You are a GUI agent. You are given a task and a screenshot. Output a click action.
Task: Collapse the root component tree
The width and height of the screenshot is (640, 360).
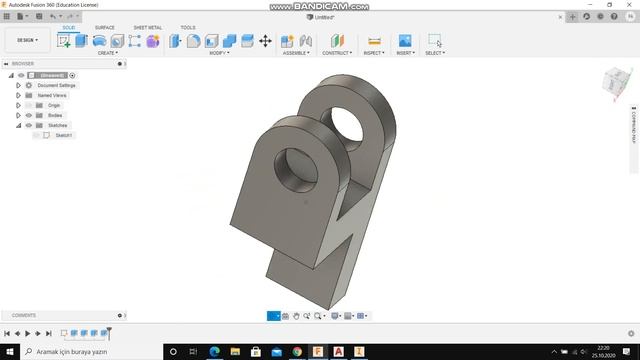click(11, 76)
